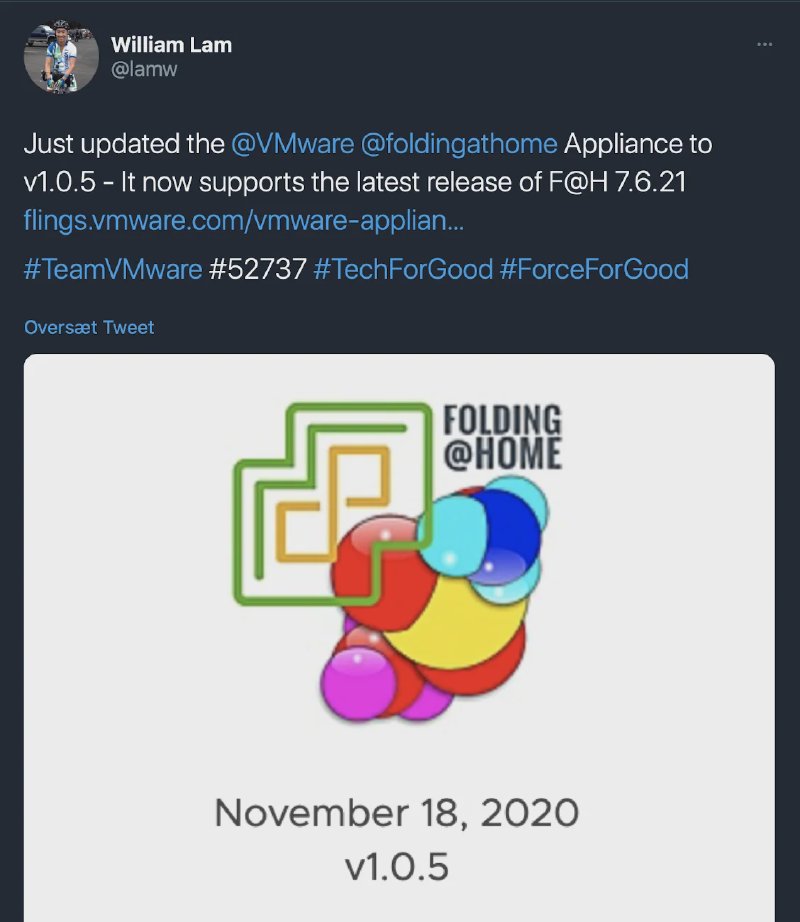Select the November 18, 2020 date text
Image resolution: width=800 pixels, height=922 pixels.
tap(397, 813)
